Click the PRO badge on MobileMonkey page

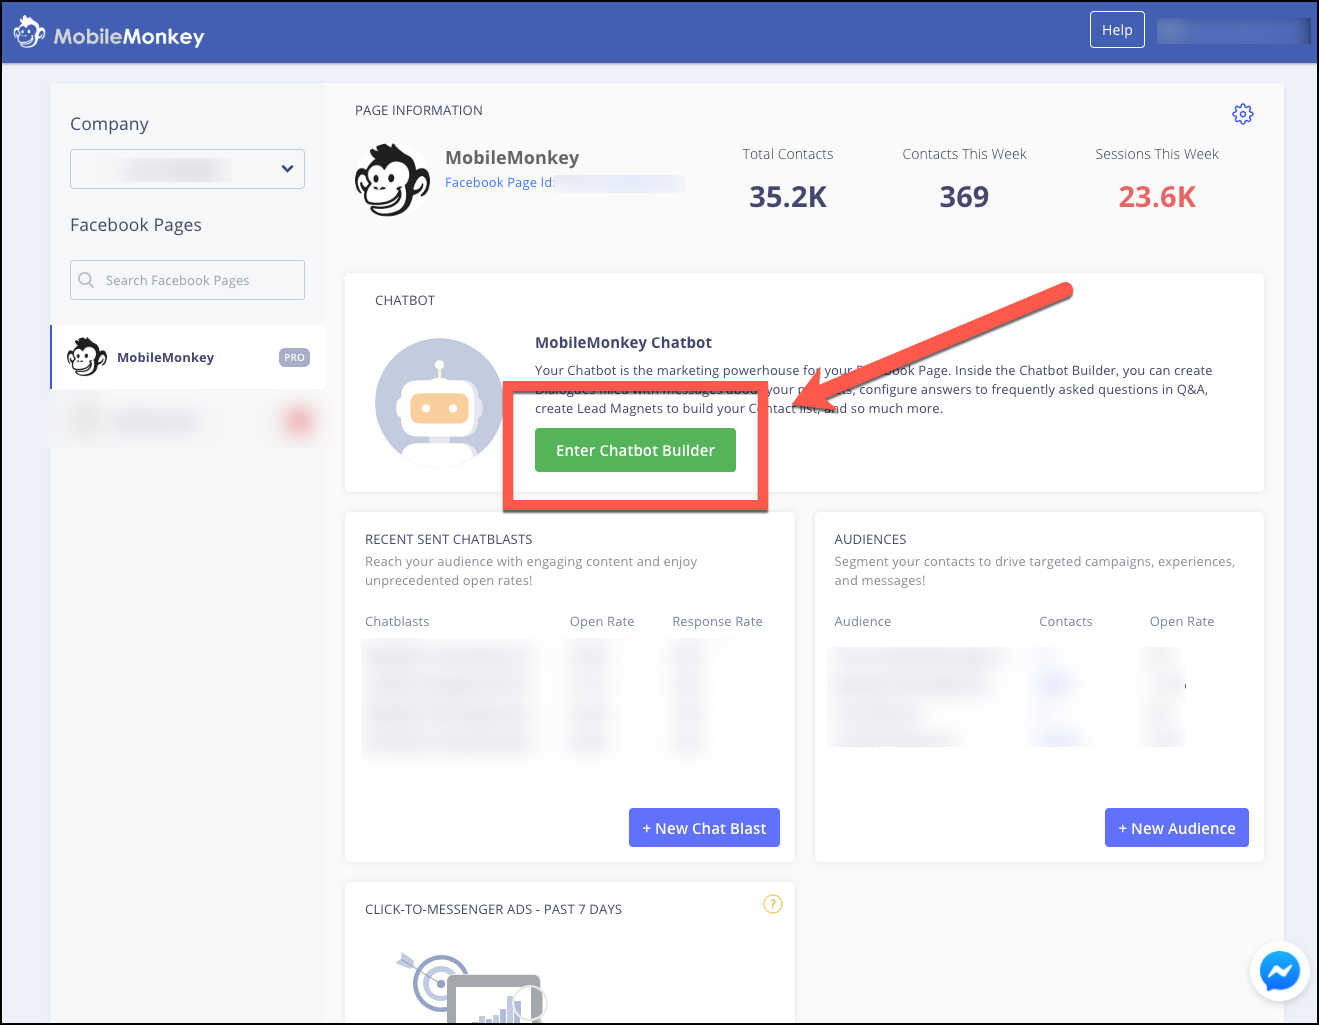294,357
